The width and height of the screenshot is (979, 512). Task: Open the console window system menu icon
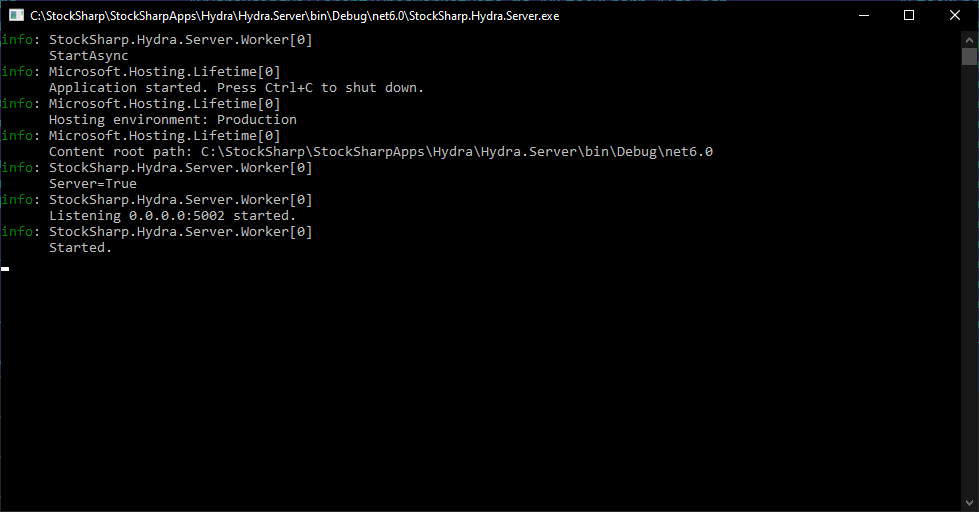(16, 16)
